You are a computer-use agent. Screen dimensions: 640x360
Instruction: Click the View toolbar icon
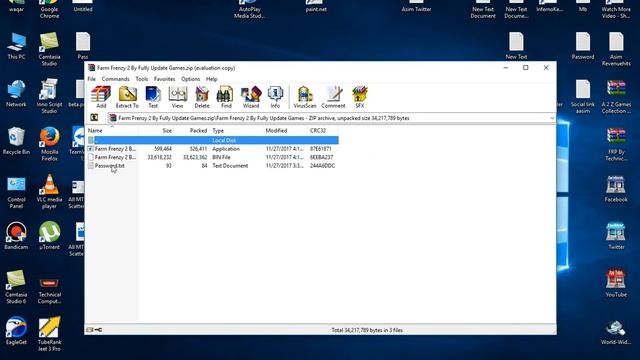coord(178,97)
